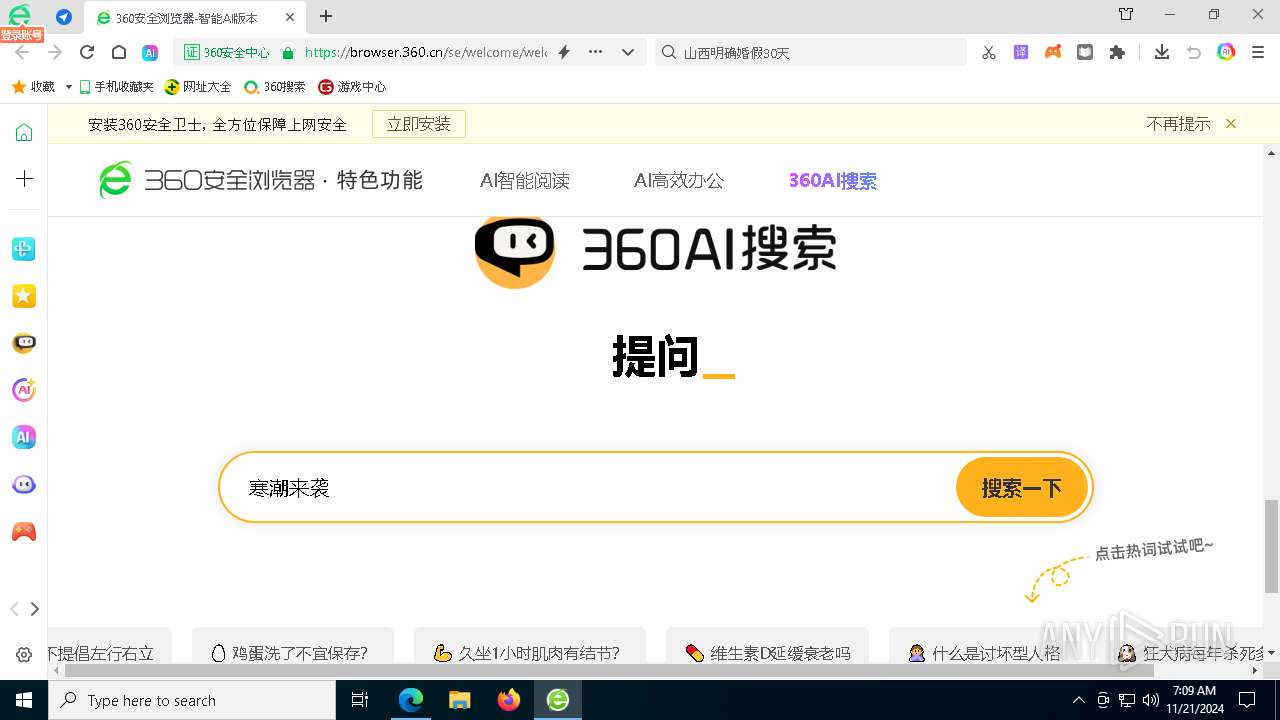This screenshot has width=1280, height=720.
Task: Click the AI assistant toolbar icon
Action: coord(150,53)
